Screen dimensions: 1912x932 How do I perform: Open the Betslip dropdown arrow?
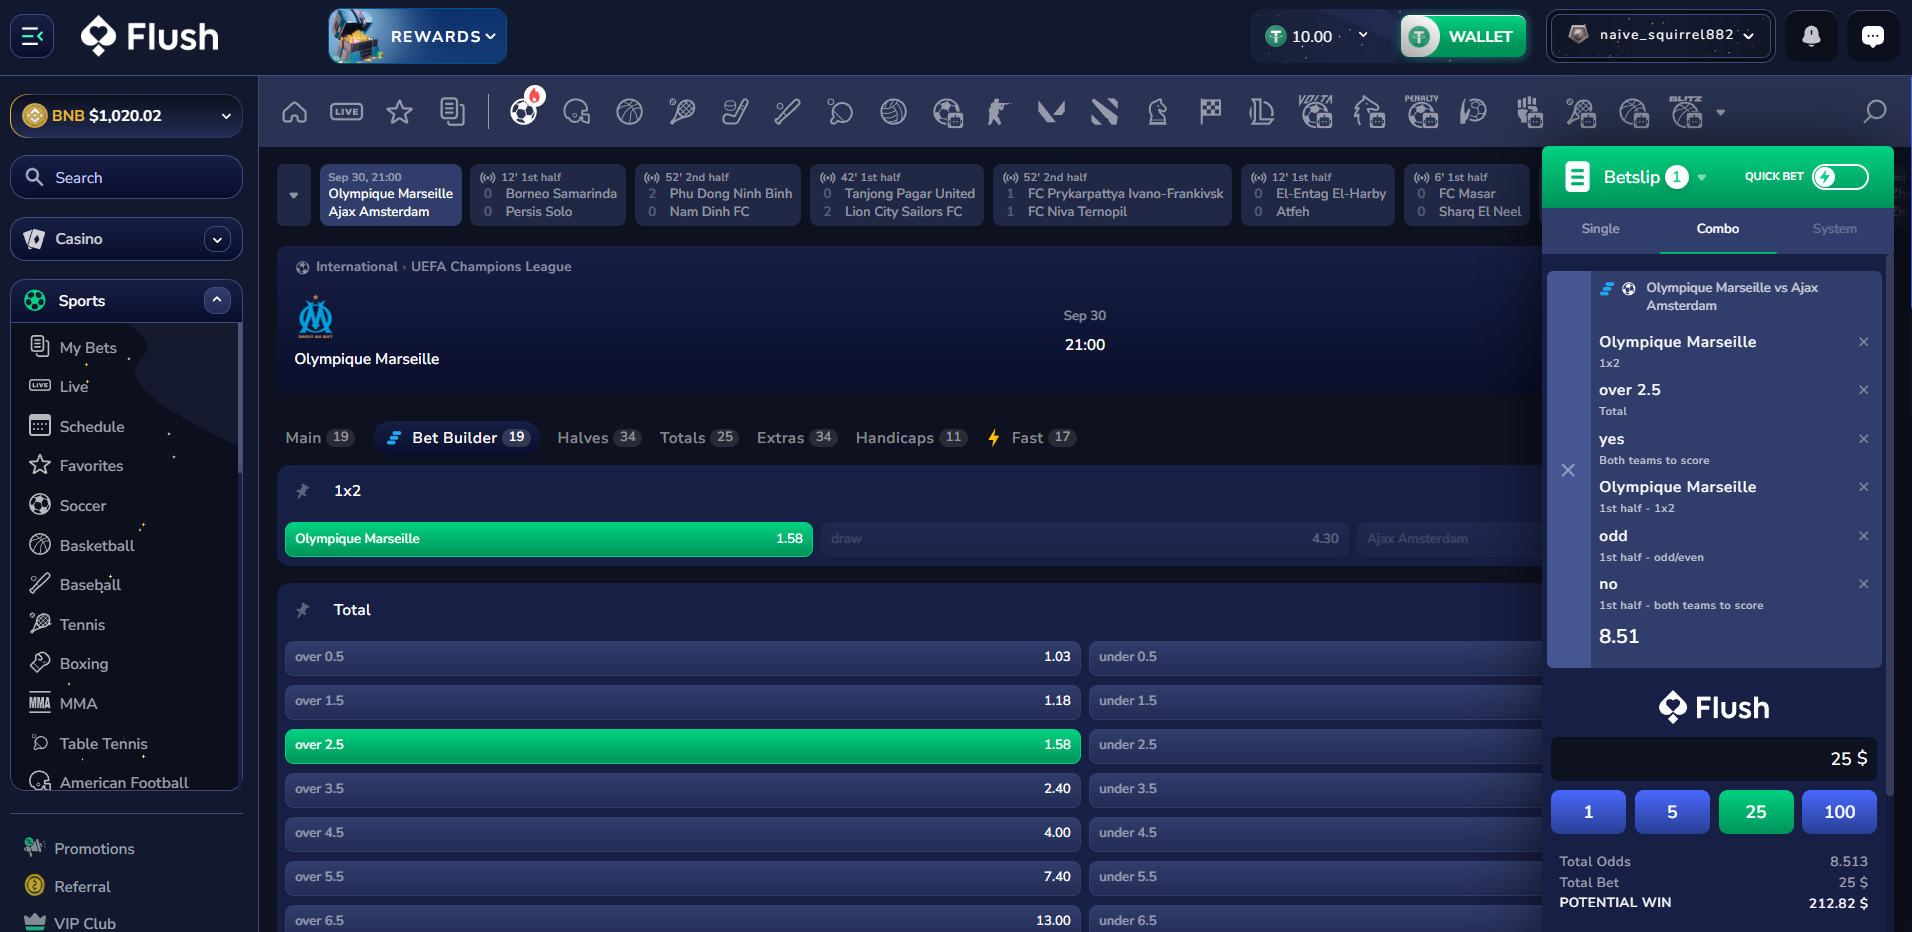1702,178
